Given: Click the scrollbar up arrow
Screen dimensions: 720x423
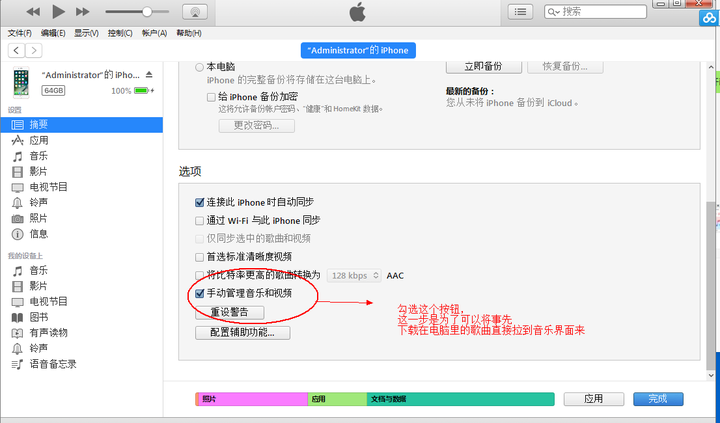Looking at the screenshot, I should click(711, 68).
